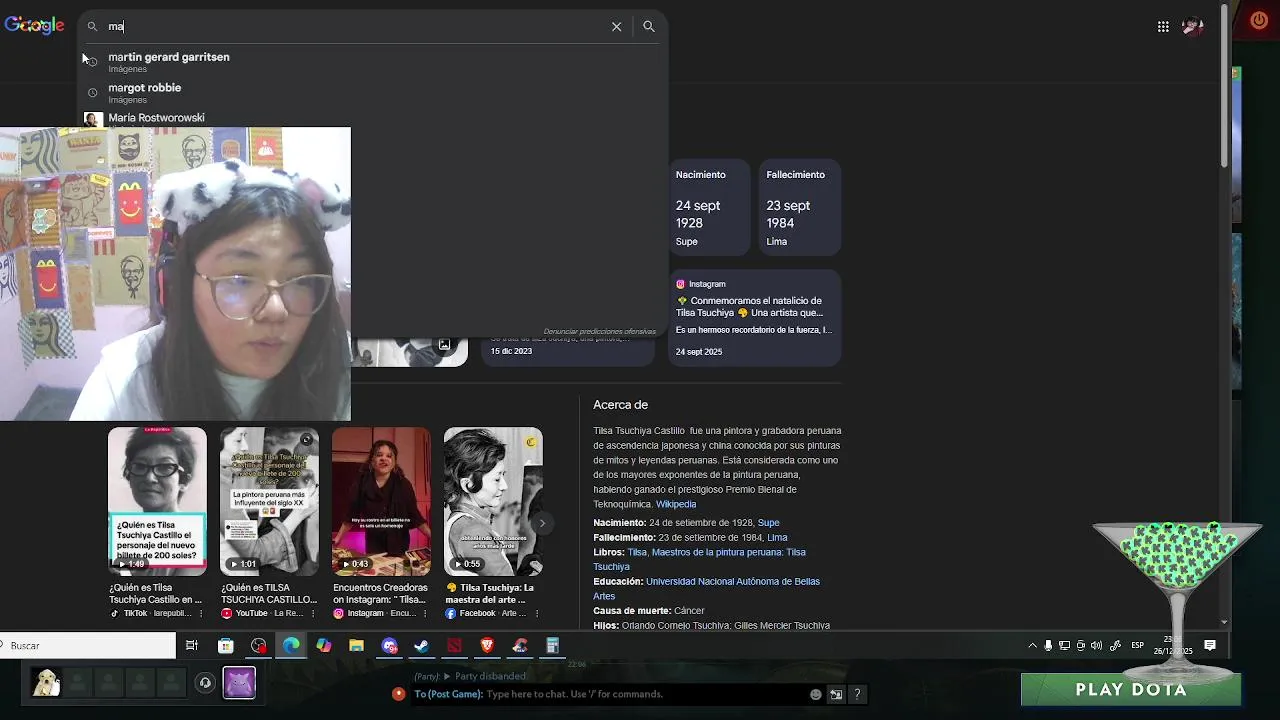The height and width of the screenshot is (720, 1280).
Task: Play the YouTube 1:01 Tilsa video
Action: 269,501
